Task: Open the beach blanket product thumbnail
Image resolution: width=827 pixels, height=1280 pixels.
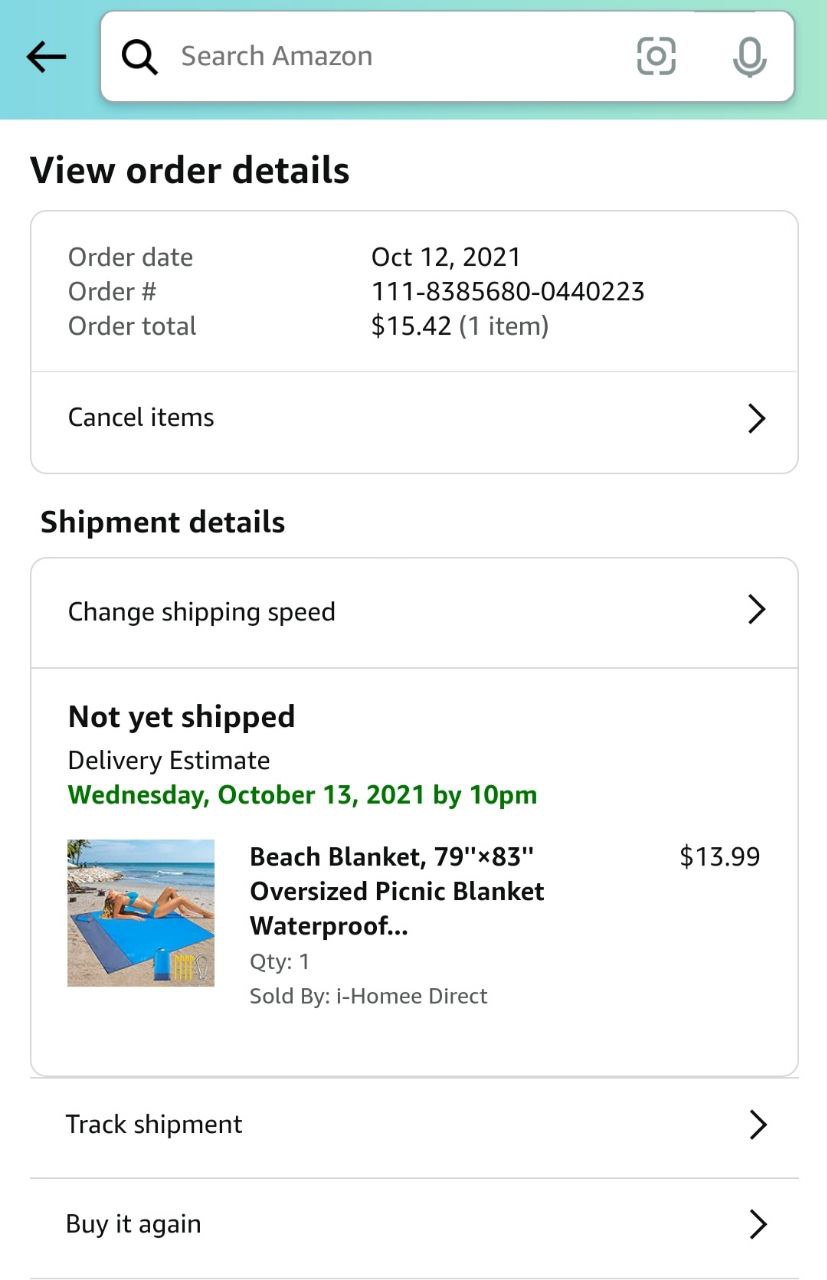Action: click(x=141, y=913)
